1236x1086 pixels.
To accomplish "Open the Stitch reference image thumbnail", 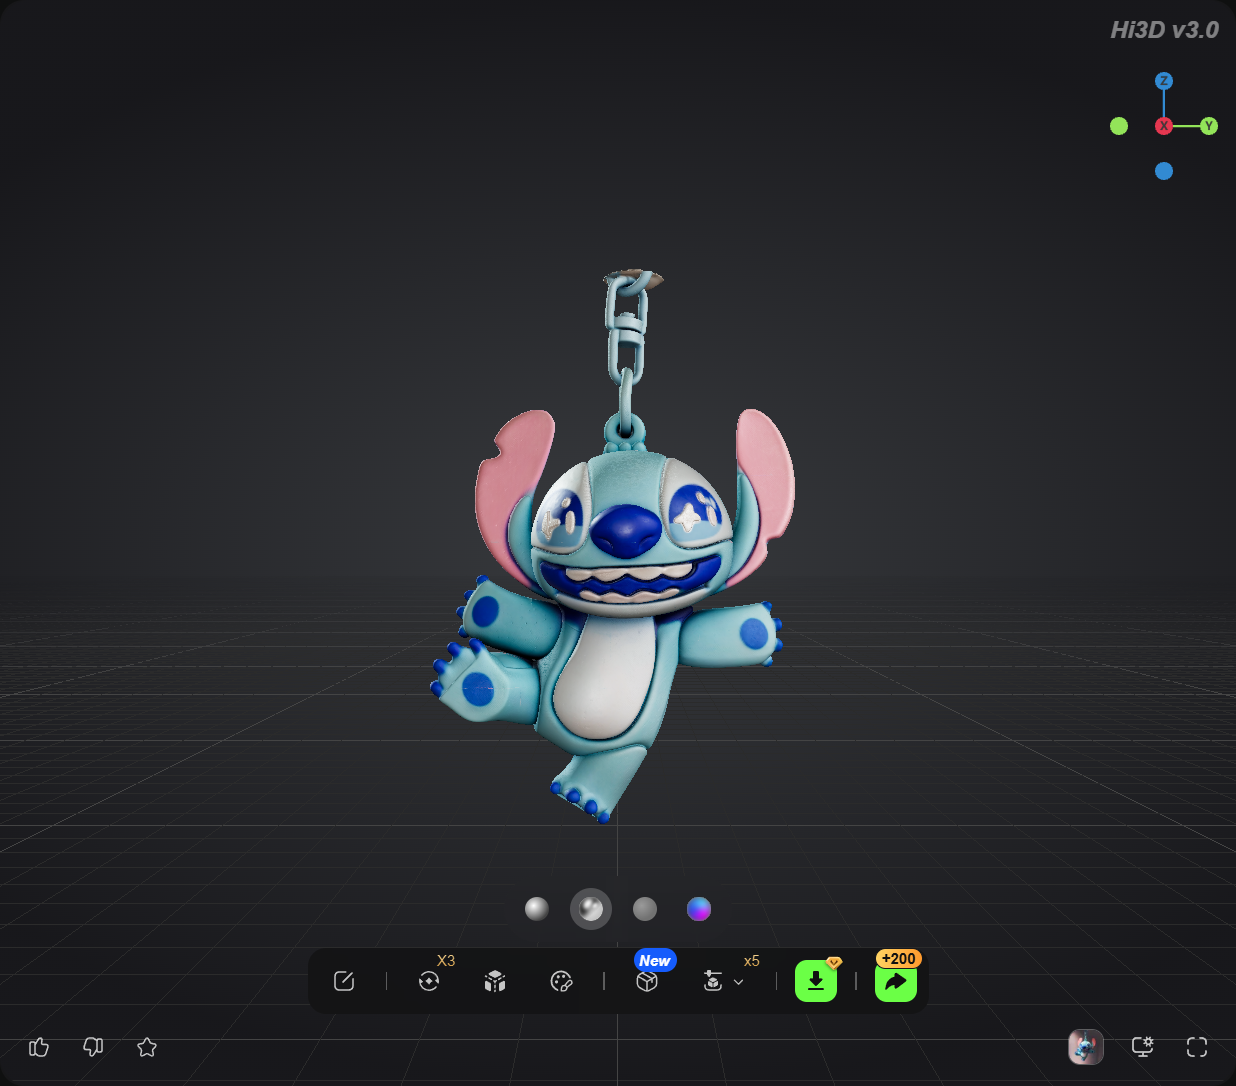I will tap(1086, 1047).
